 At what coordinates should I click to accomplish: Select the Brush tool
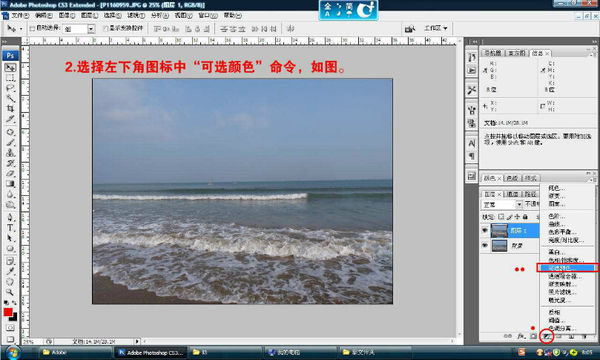[x=10, y=143]
